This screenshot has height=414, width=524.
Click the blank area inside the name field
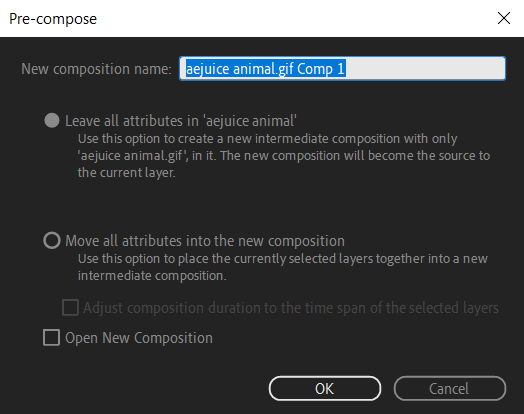[424, 68]
